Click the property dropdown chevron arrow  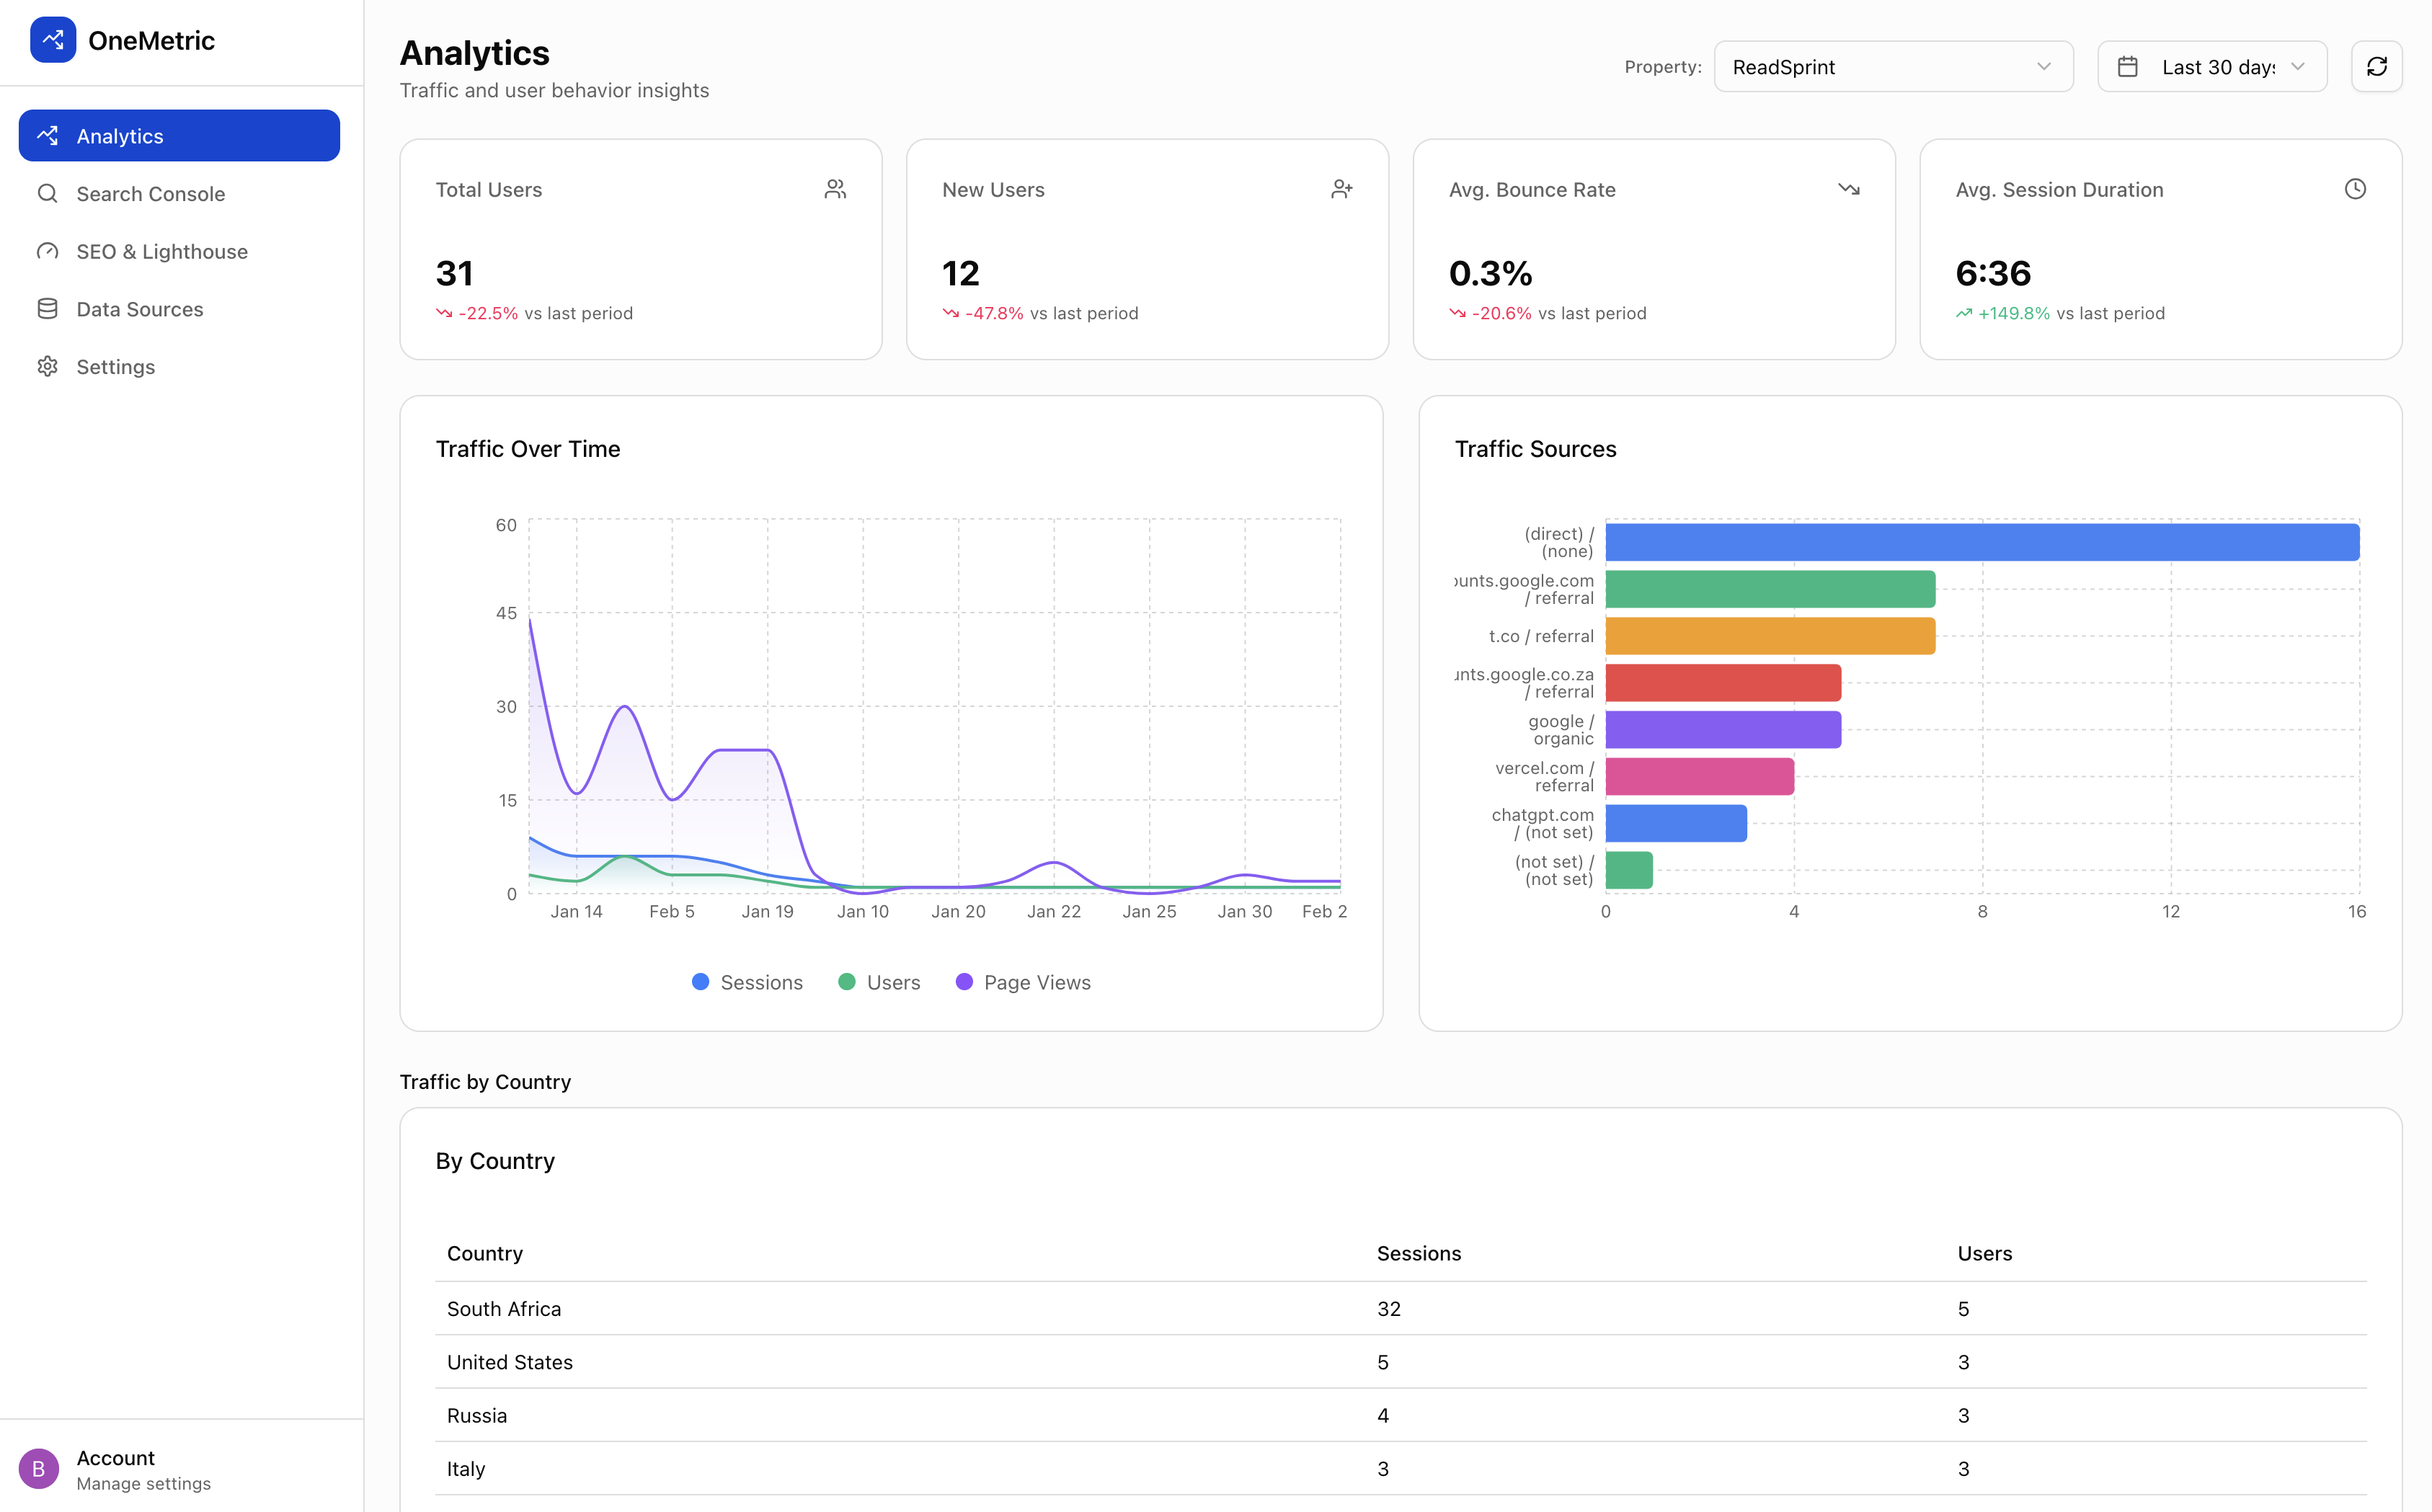click(x=2044, y=67)
